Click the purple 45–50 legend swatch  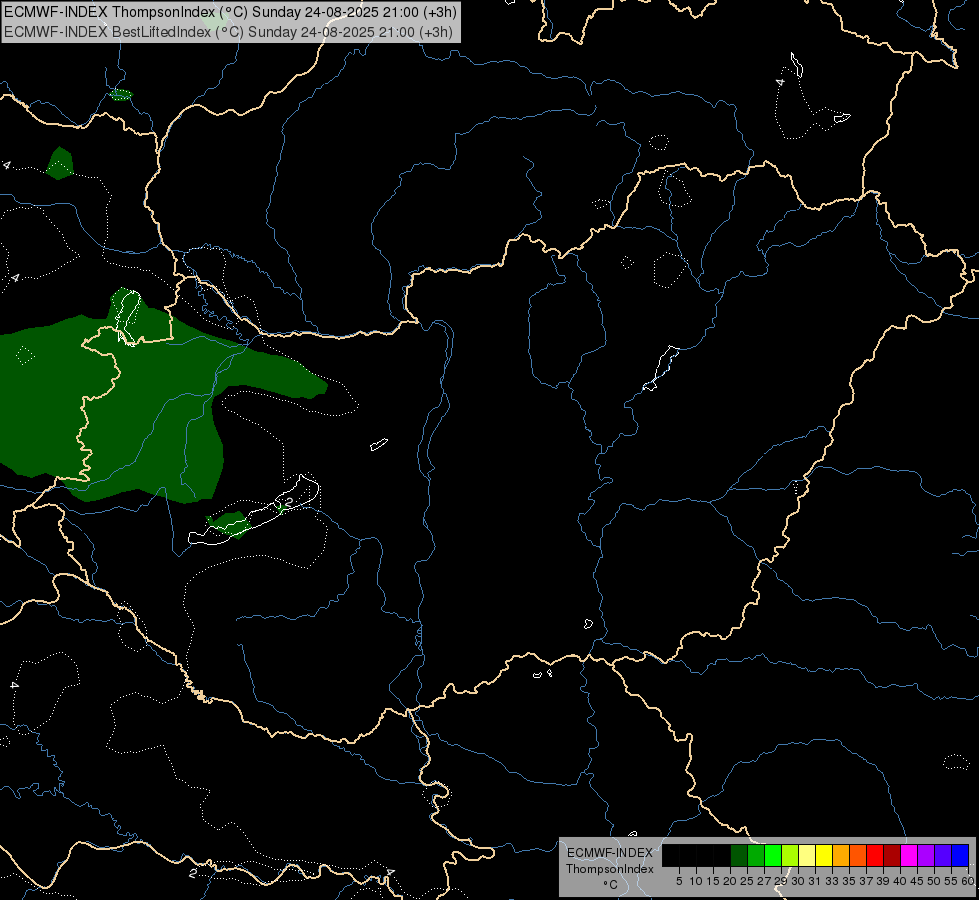click(x=926, y=855)
